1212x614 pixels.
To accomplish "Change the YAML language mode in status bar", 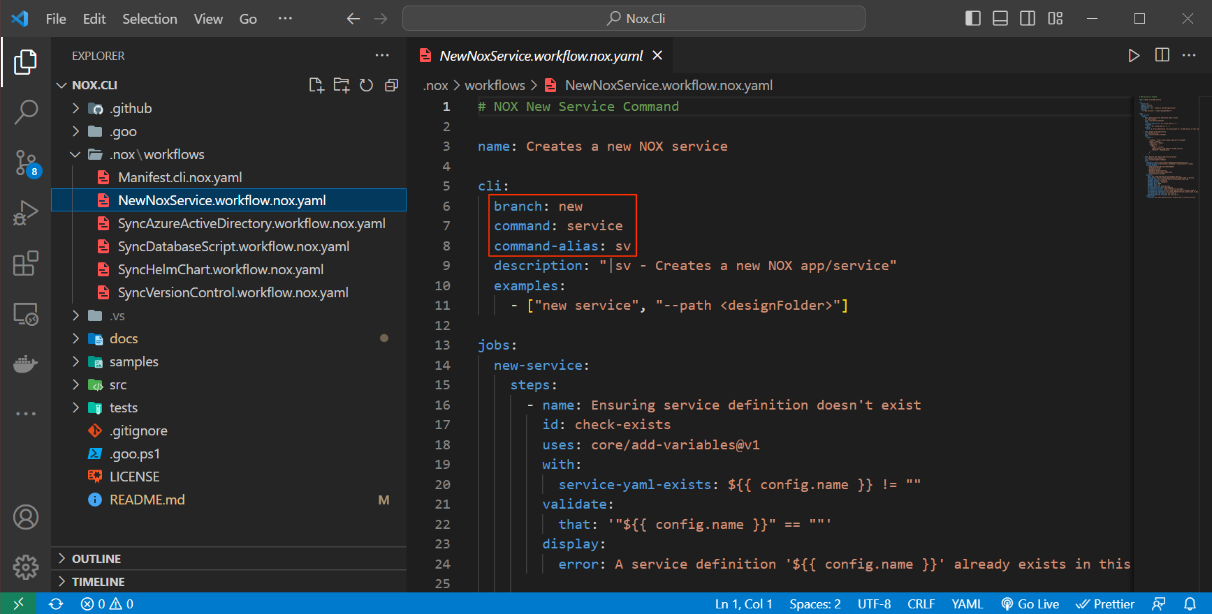I will pyautogui.click(x=966, y=604).
